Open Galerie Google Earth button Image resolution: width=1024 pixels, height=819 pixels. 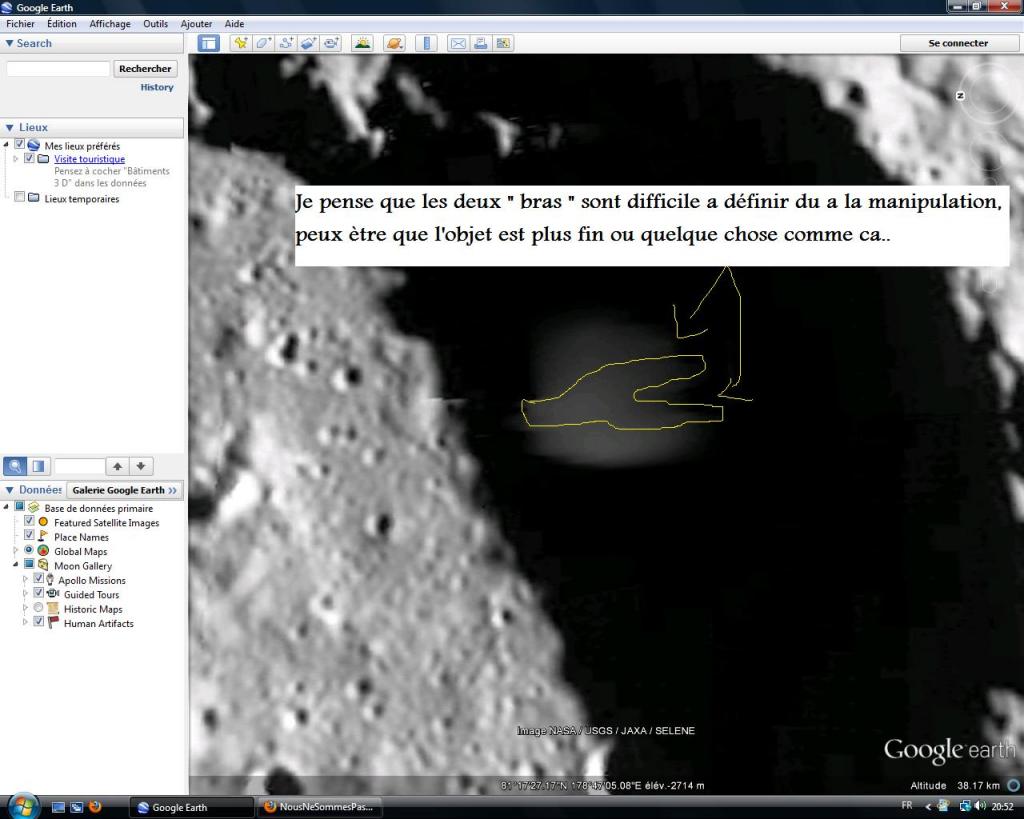(x=124, y=490)
